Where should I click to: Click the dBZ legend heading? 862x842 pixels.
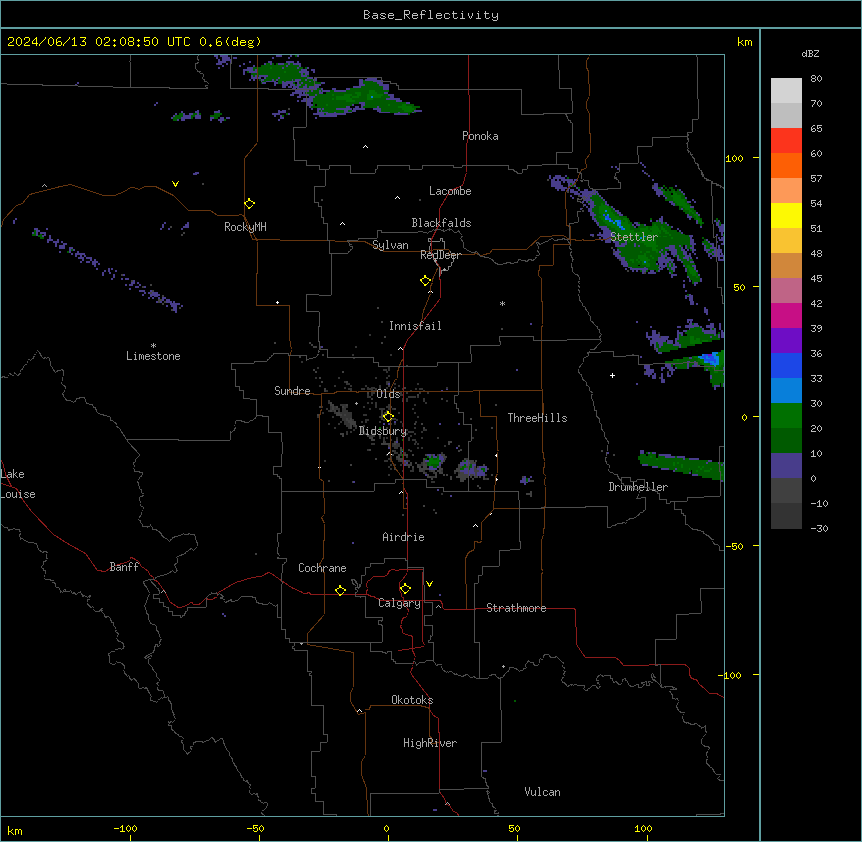click(810, 53)
